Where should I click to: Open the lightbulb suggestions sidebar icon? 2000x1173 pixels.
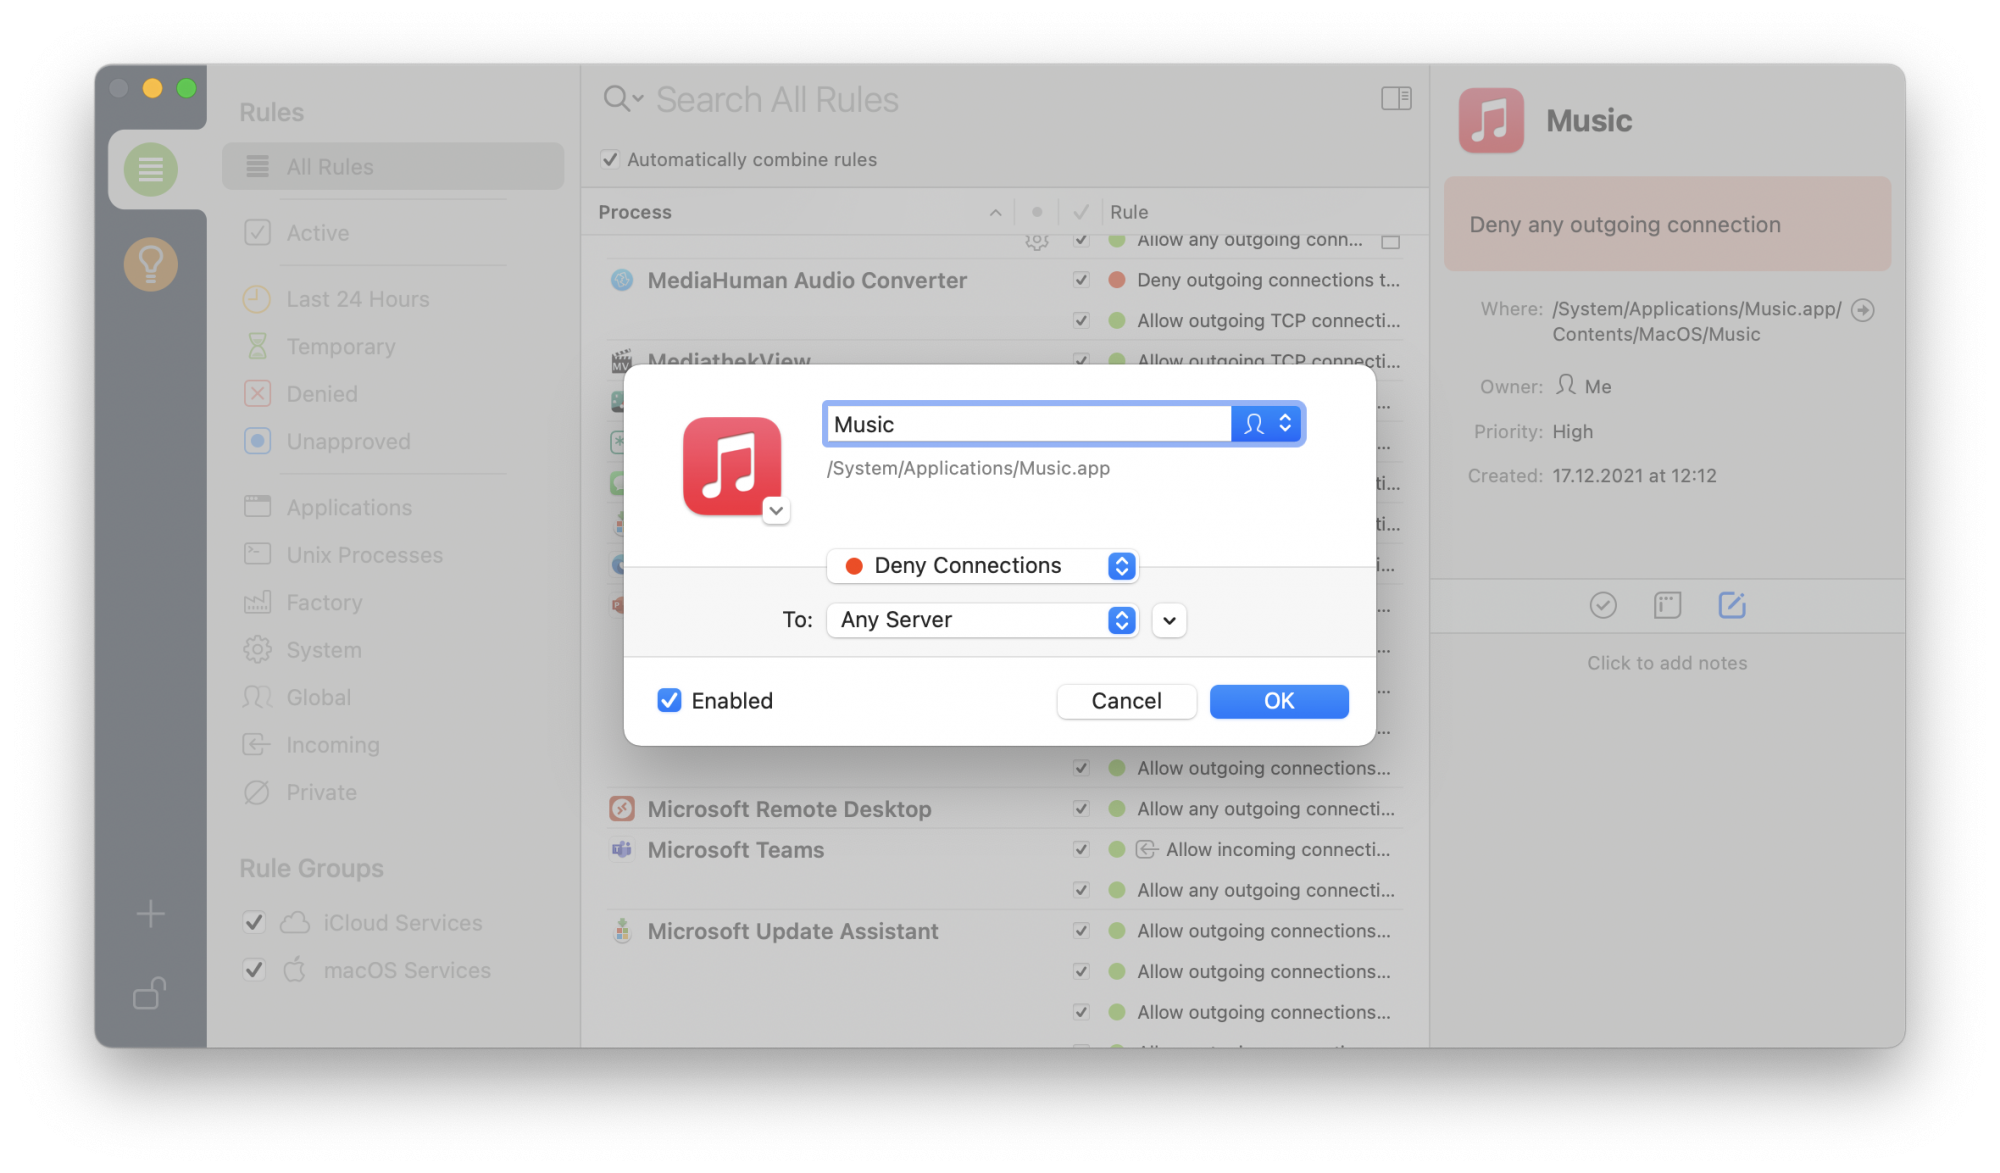(151, 264)
